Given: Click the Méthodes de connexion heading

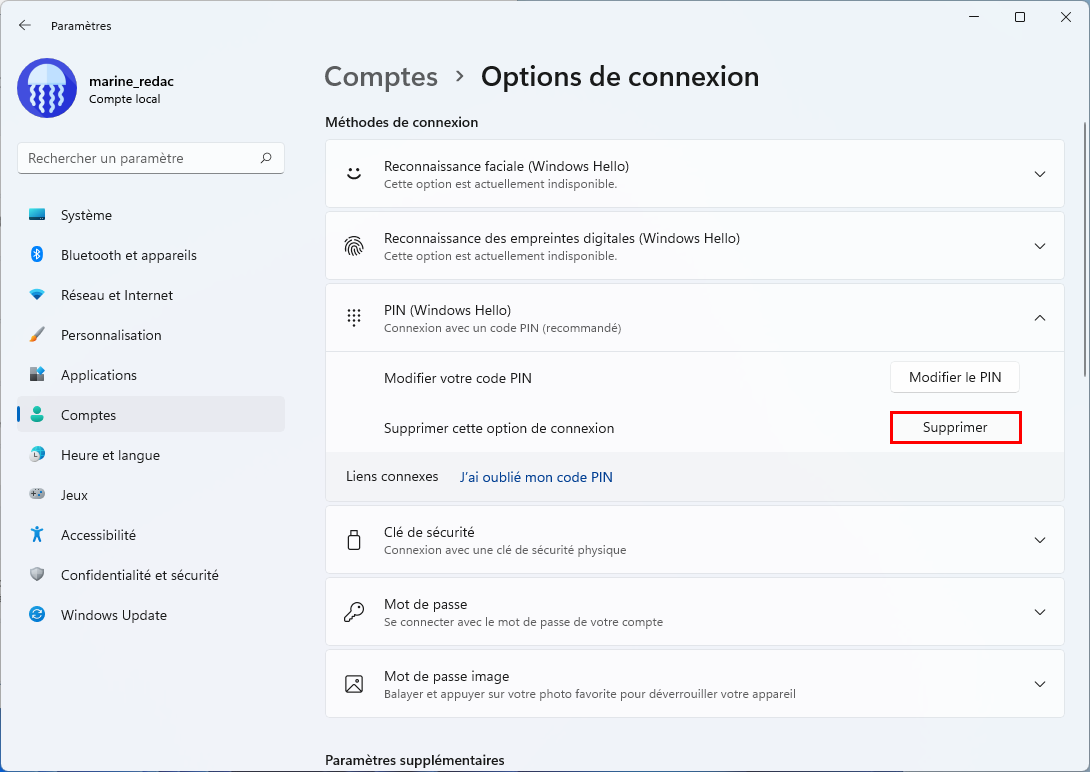Looking at the screenshot, I should pyautogui.click(x=402, y=122).
